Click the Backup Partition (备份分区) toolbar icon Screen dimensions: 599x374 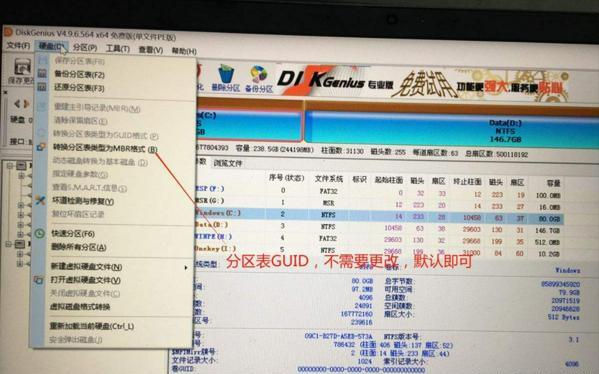coord(259,79)
